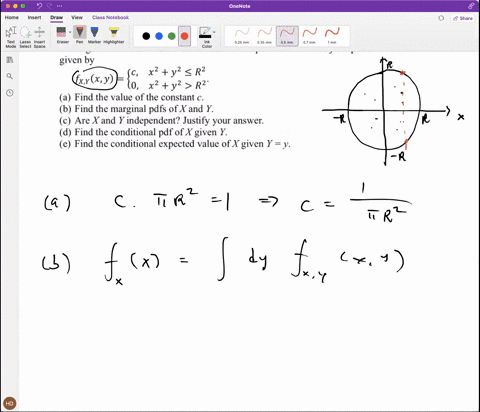Viewport: 480px width, 412px height.
Task: Choose the 0.7 mm pen thickness
Action: (x=309, y=36)
